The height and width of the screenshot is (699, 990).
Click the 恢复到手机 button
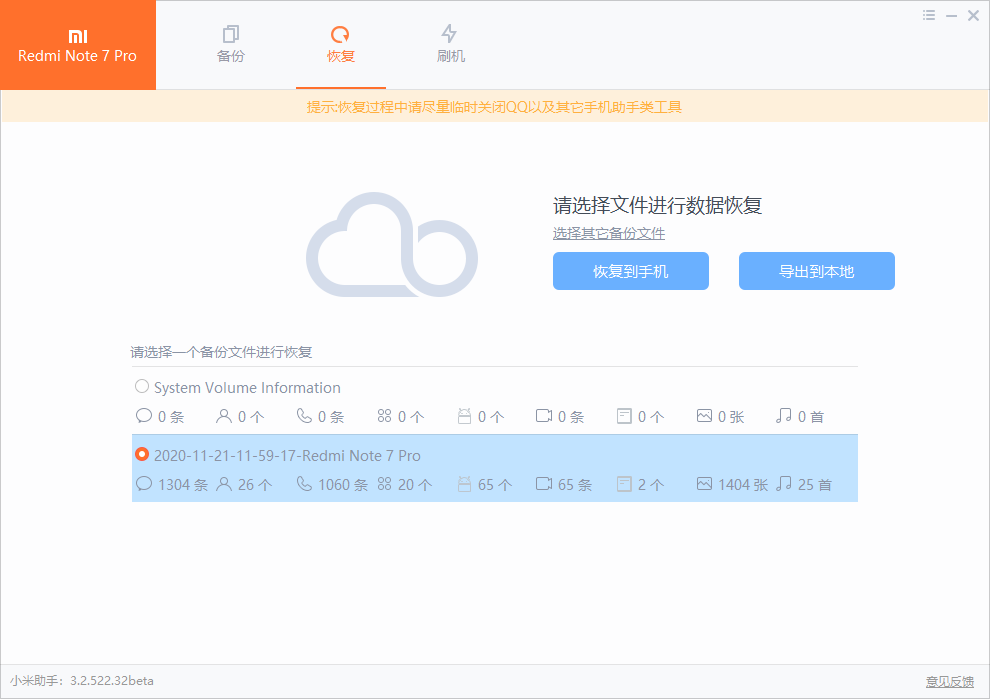[x=631, y=271]
